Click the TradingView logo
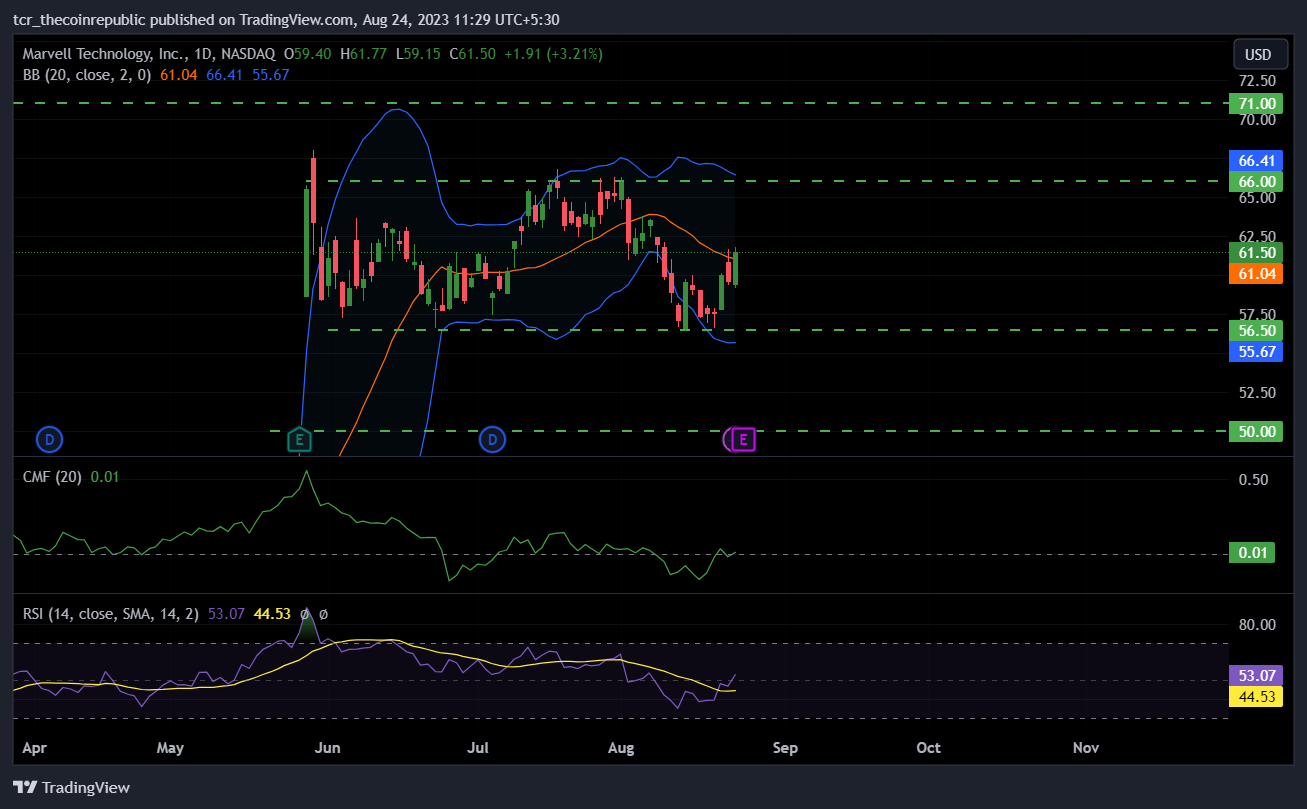Viewport: 1307px width, 809px height. (71, 787)
